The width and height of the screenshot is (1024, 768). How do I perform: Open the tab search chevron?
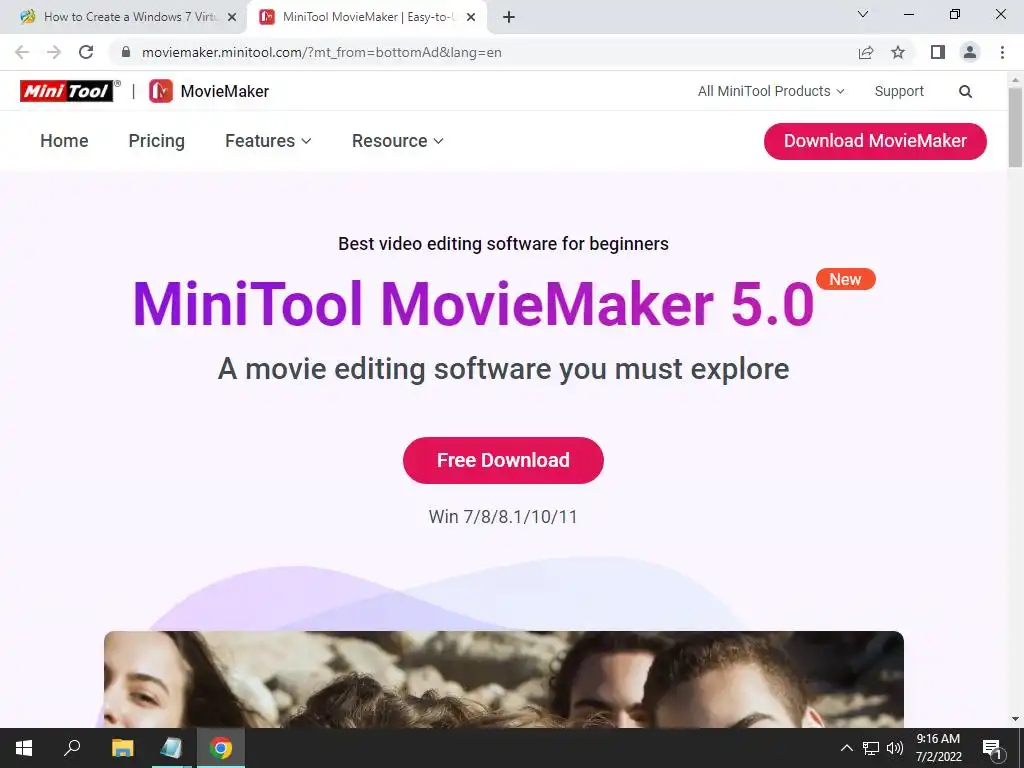863,14
